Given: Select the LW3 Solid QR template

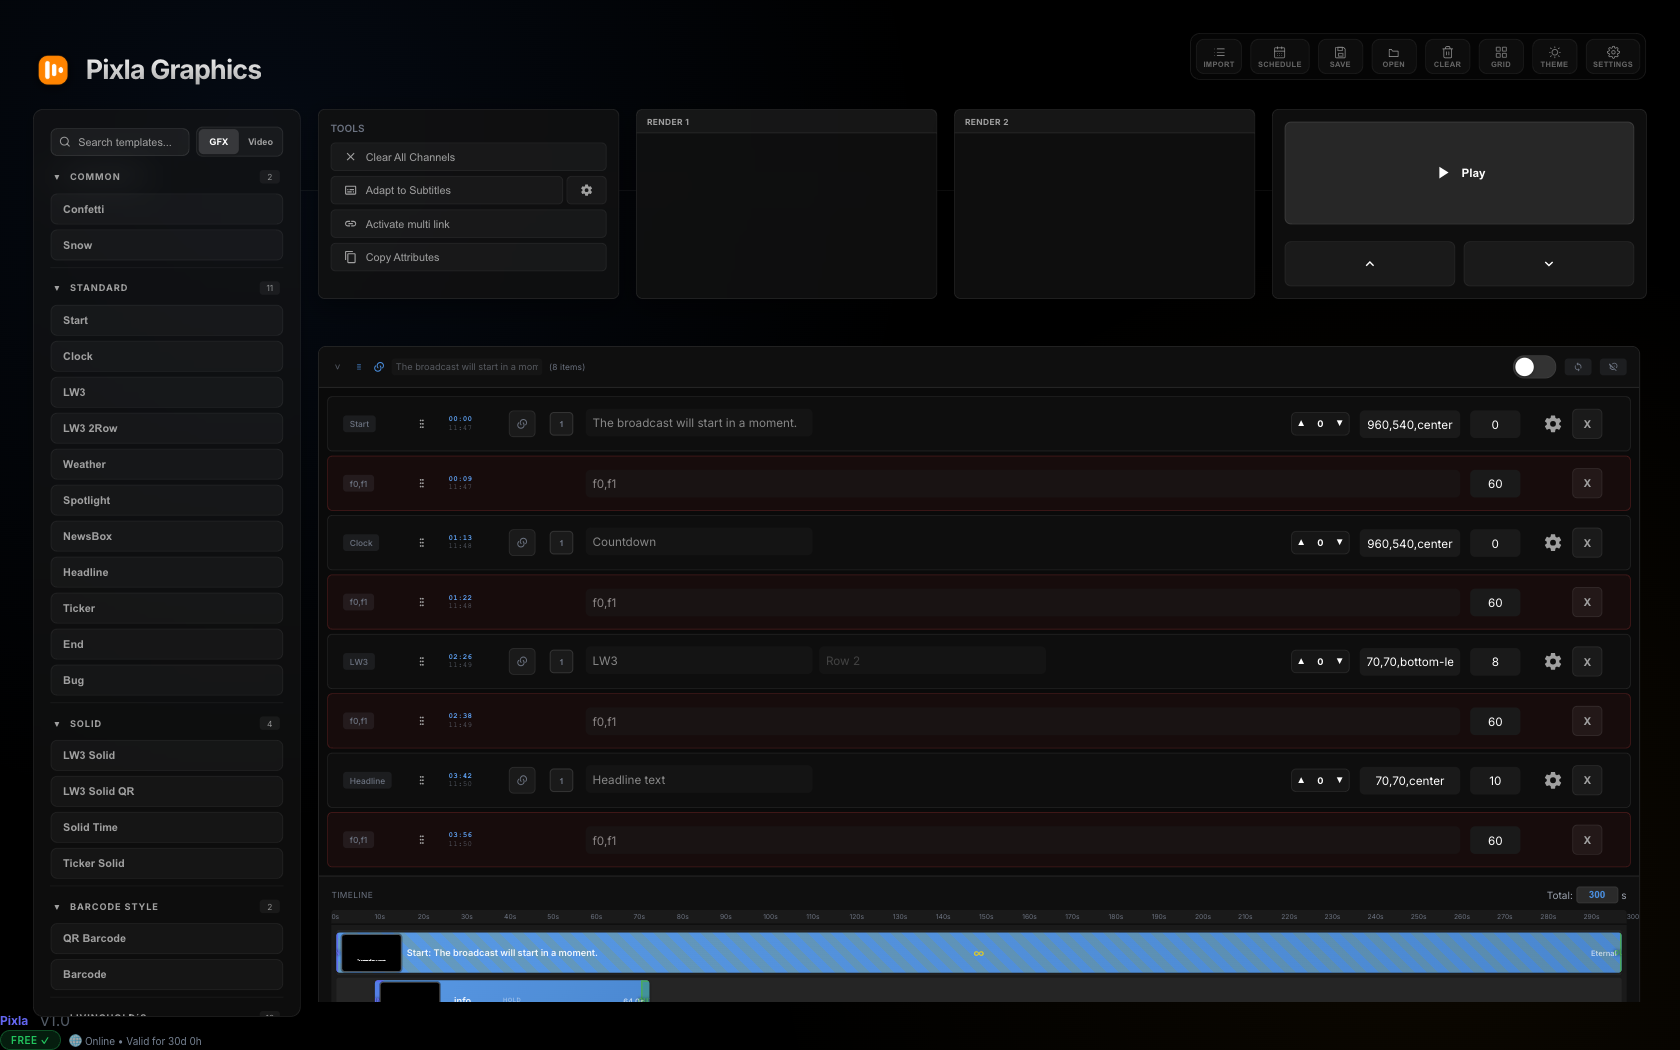Looking at the screenshot, I should 167,791.
